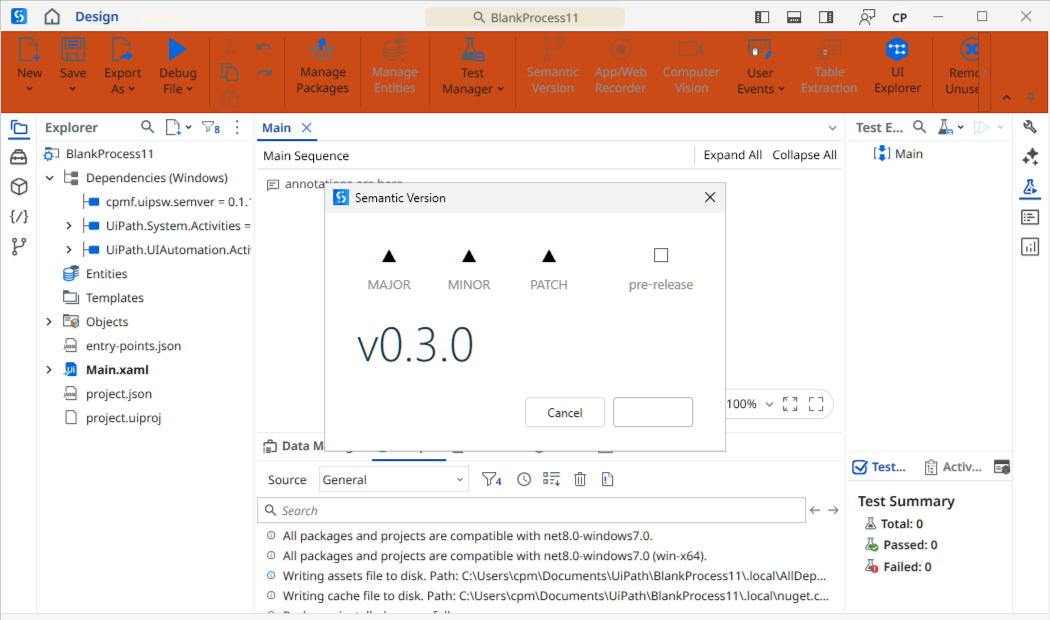Close the Main tab
This screenshot has height=620, width=1050.
(307, 128)
